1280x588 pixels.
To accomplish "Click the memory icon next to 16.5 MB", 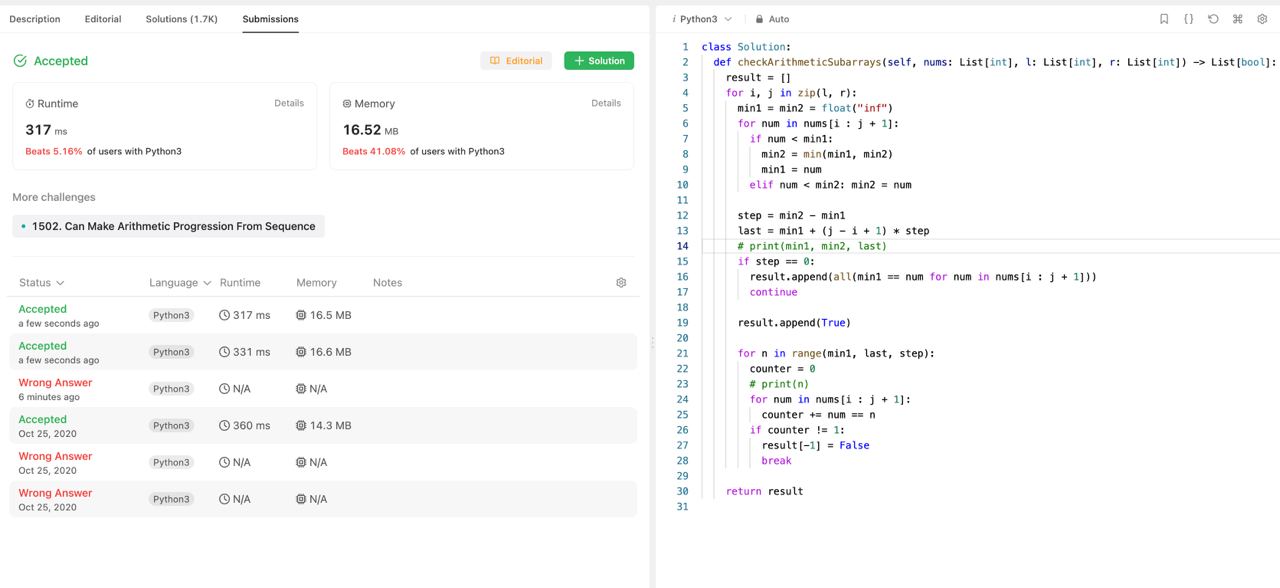I will (x=301, y=315).
